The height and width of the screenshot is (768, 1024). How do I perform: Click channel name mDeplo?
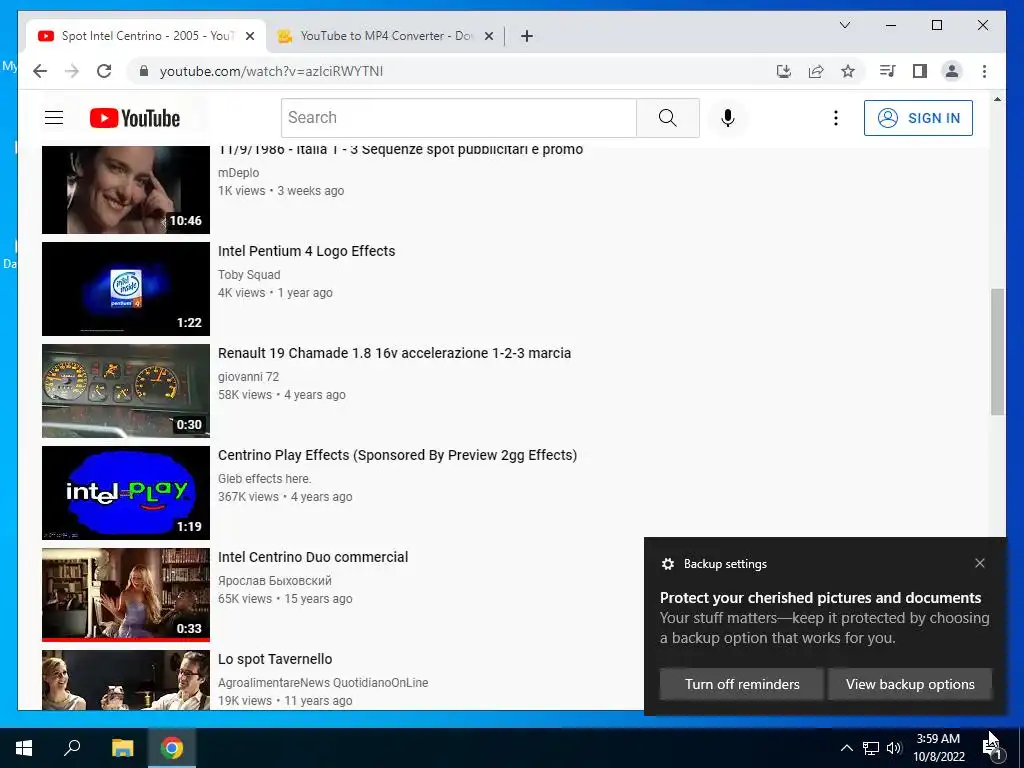tap(238, 172)
